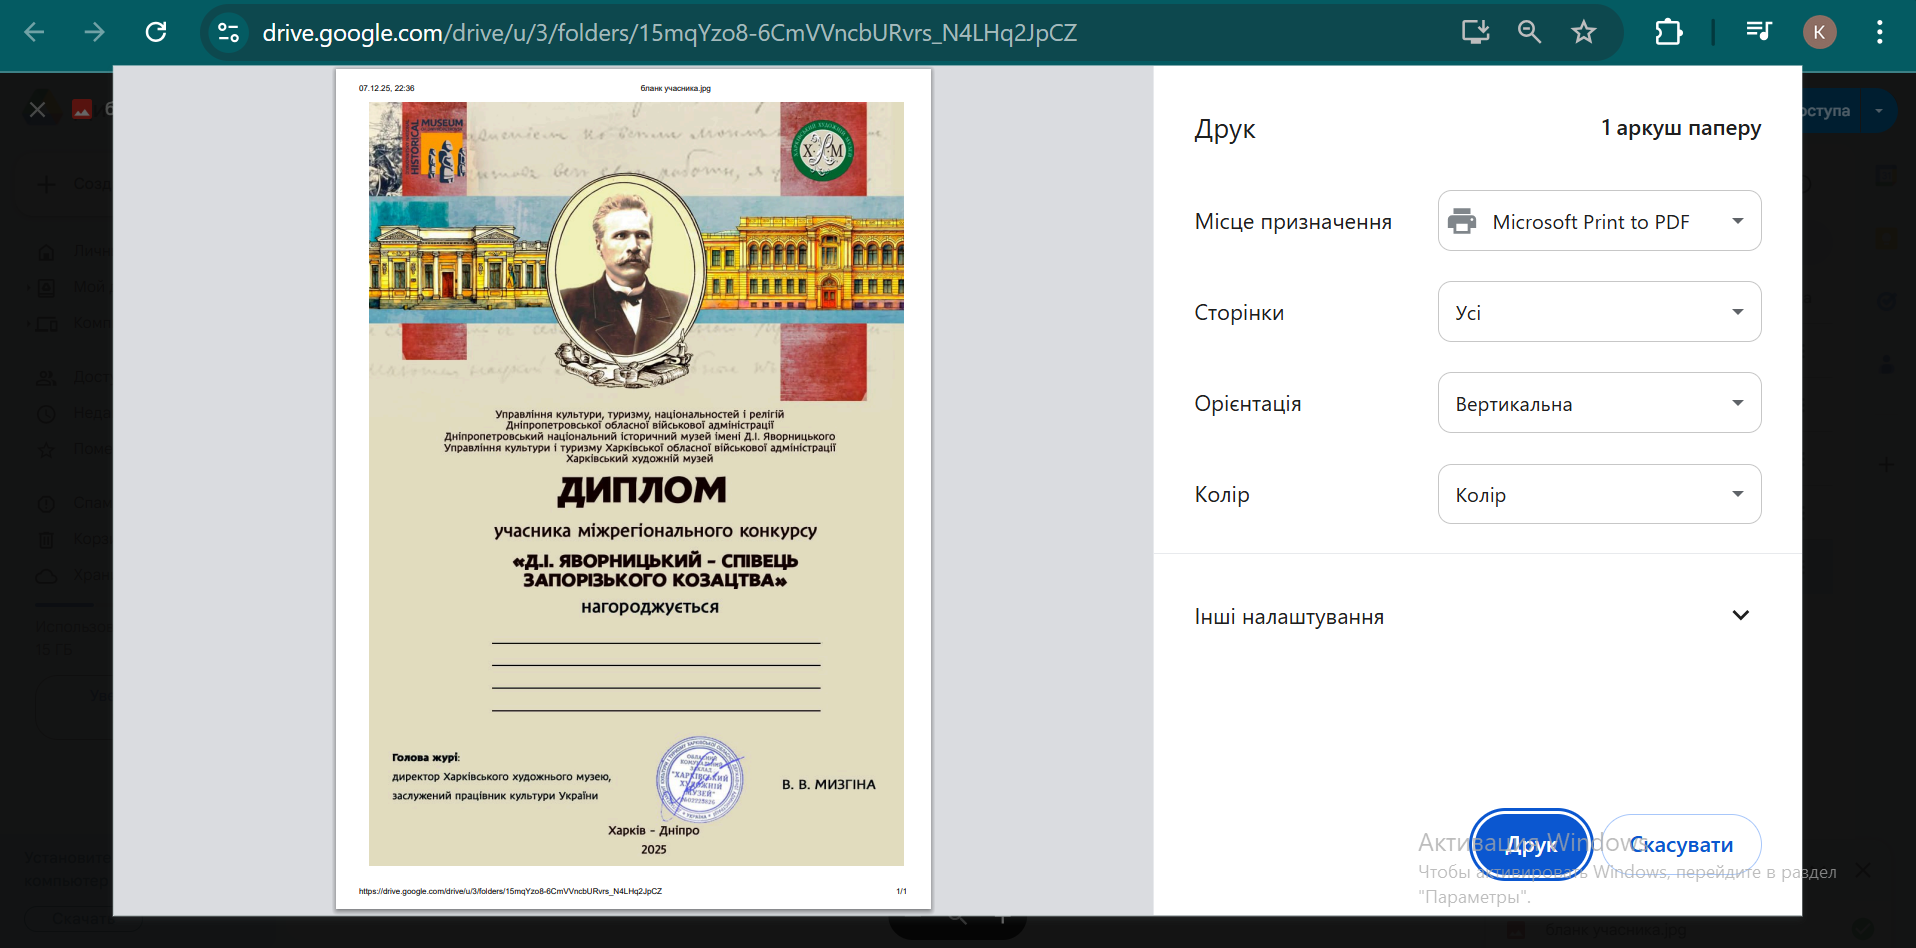Viewport: 1916px width, 948px height.
Task: Open the profile avatar K
Action: click(1819, 32)
